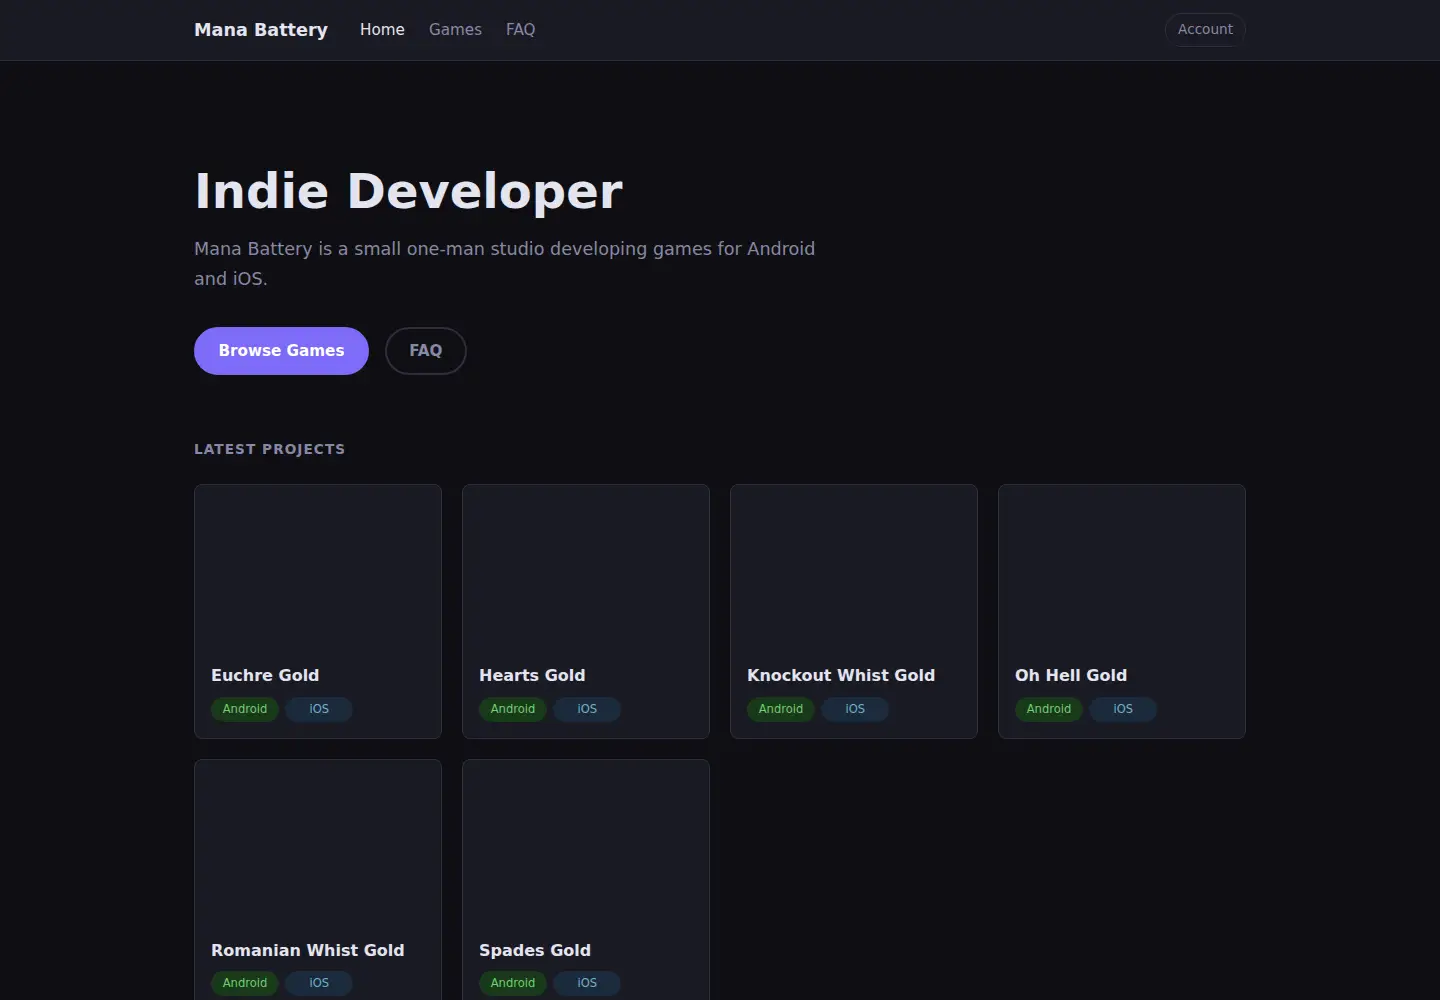
Task: Click Android tag on Spades Gold
Action: click(513, 983)
